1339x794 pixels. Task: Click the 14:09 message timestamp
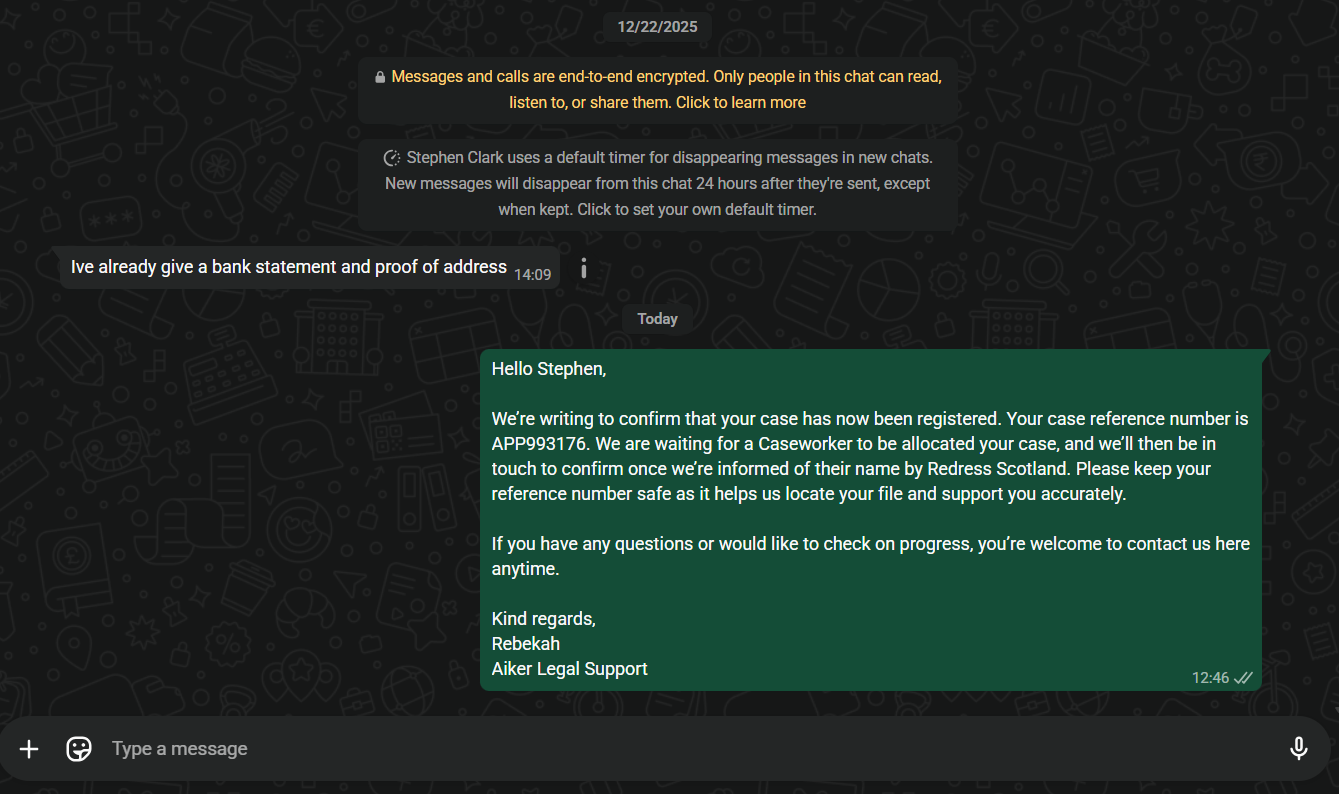pyautogui.click(x=533, y=274)
